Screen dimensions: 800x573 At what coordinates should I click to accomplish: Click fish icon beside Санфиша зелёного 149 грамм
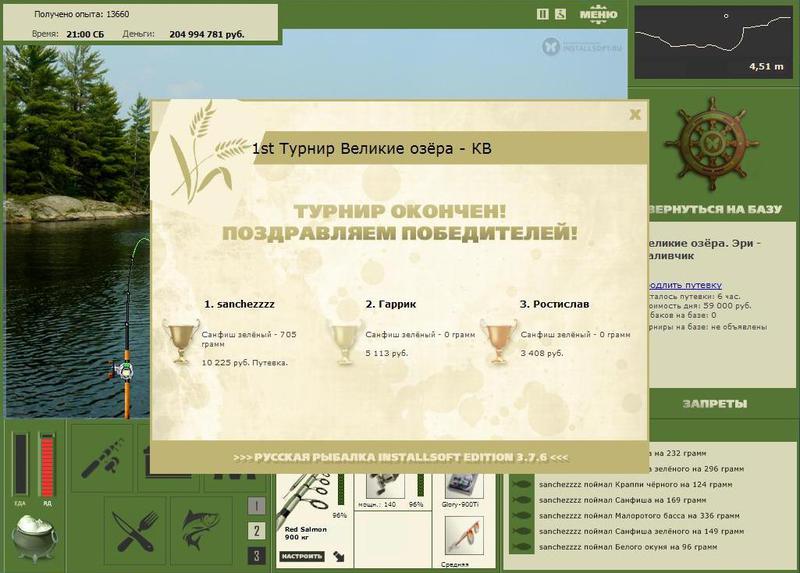click(x=520, y=531)
